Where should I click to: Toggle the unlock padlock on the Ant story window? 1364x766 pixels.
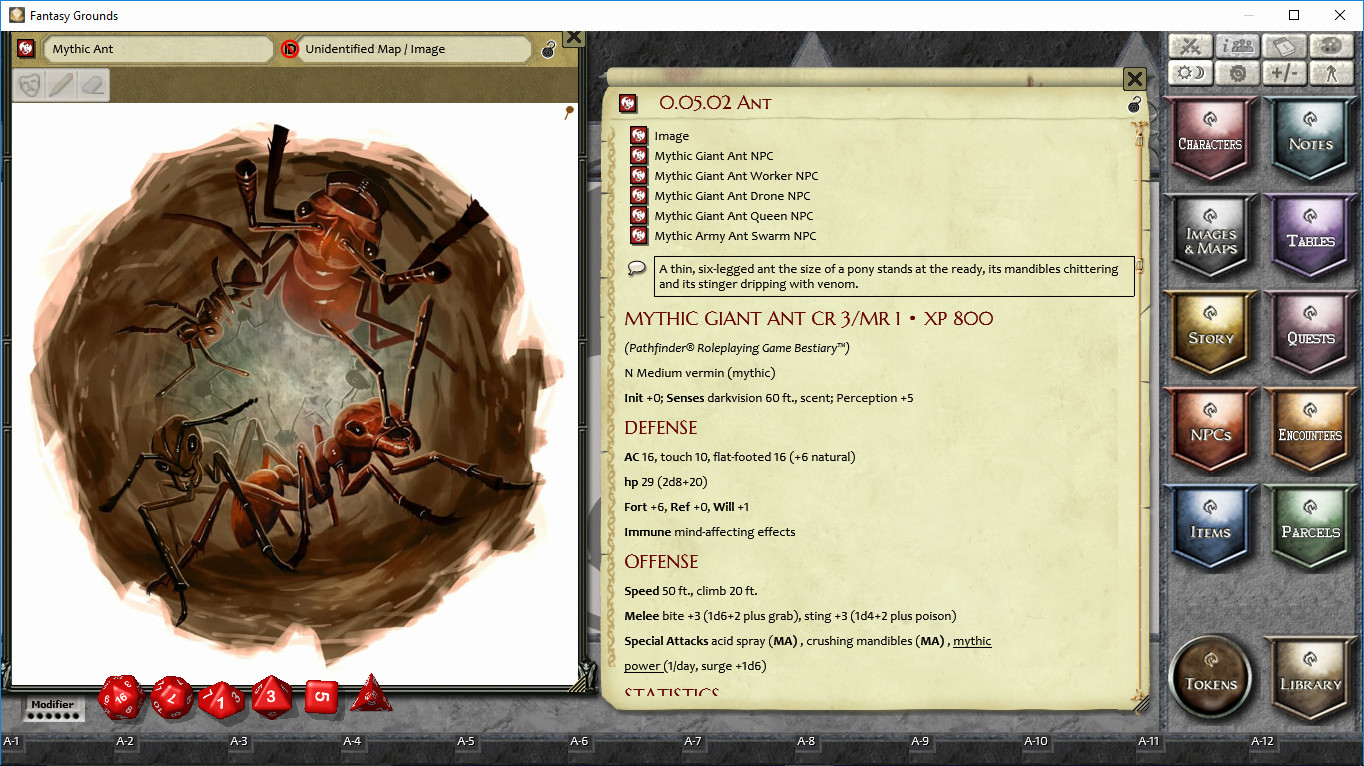click(x=1133, y=103)
